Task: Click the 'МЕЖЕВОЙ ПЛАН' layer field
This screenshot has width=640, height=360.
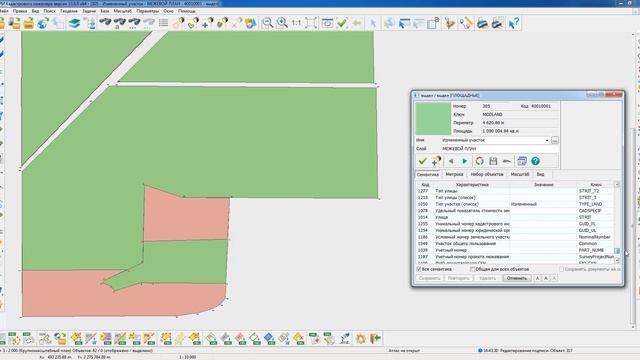Action: (x=500, y=149)
